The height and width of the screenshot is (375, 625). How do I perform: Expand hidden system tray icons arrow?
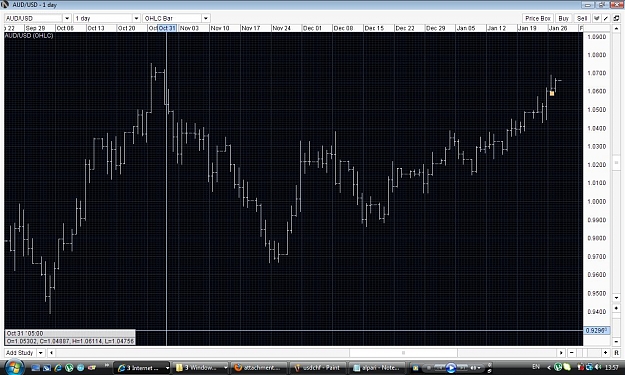coord(548,368)
